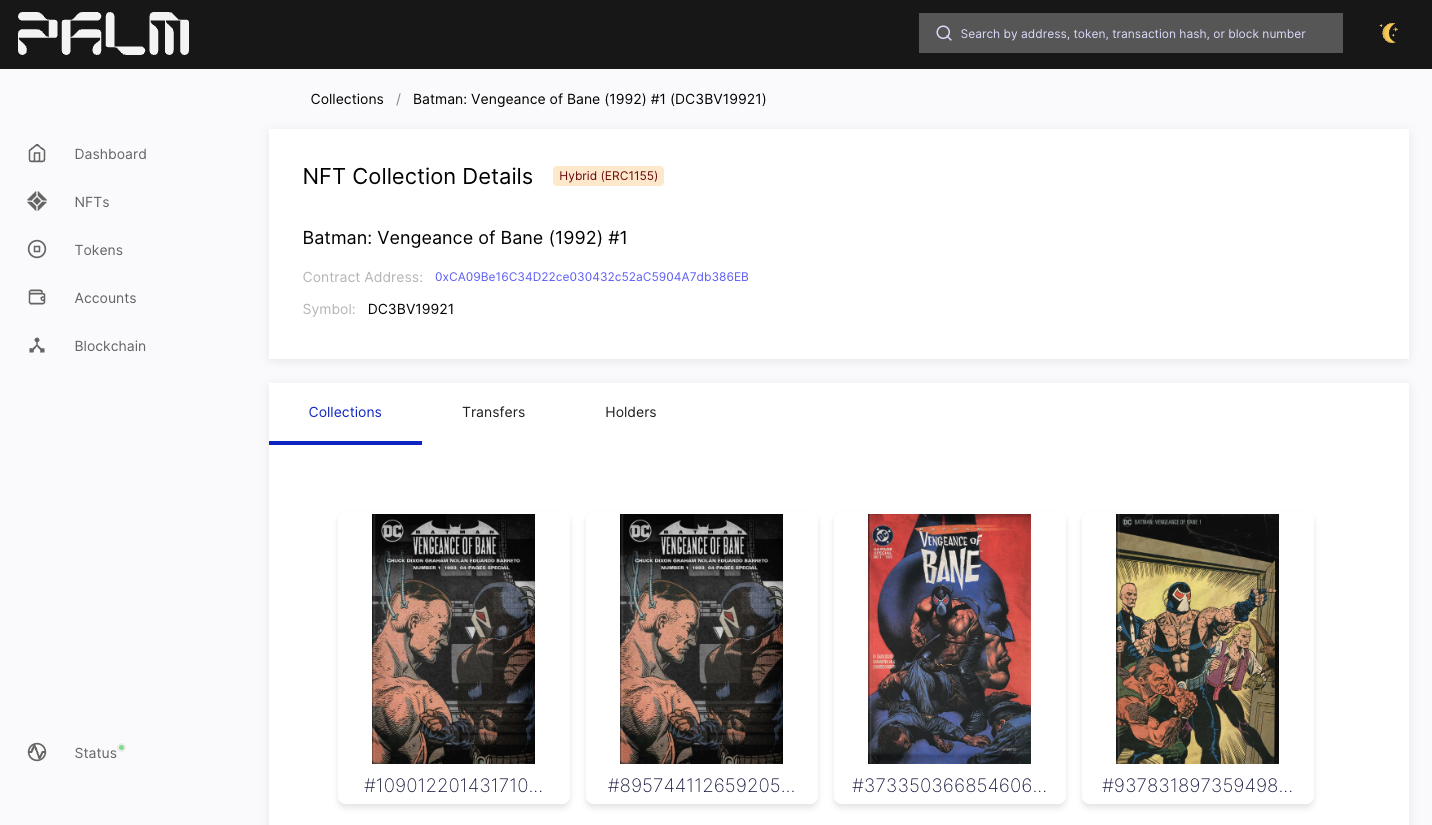Click token ID #373350366854606...

[949, 786]
